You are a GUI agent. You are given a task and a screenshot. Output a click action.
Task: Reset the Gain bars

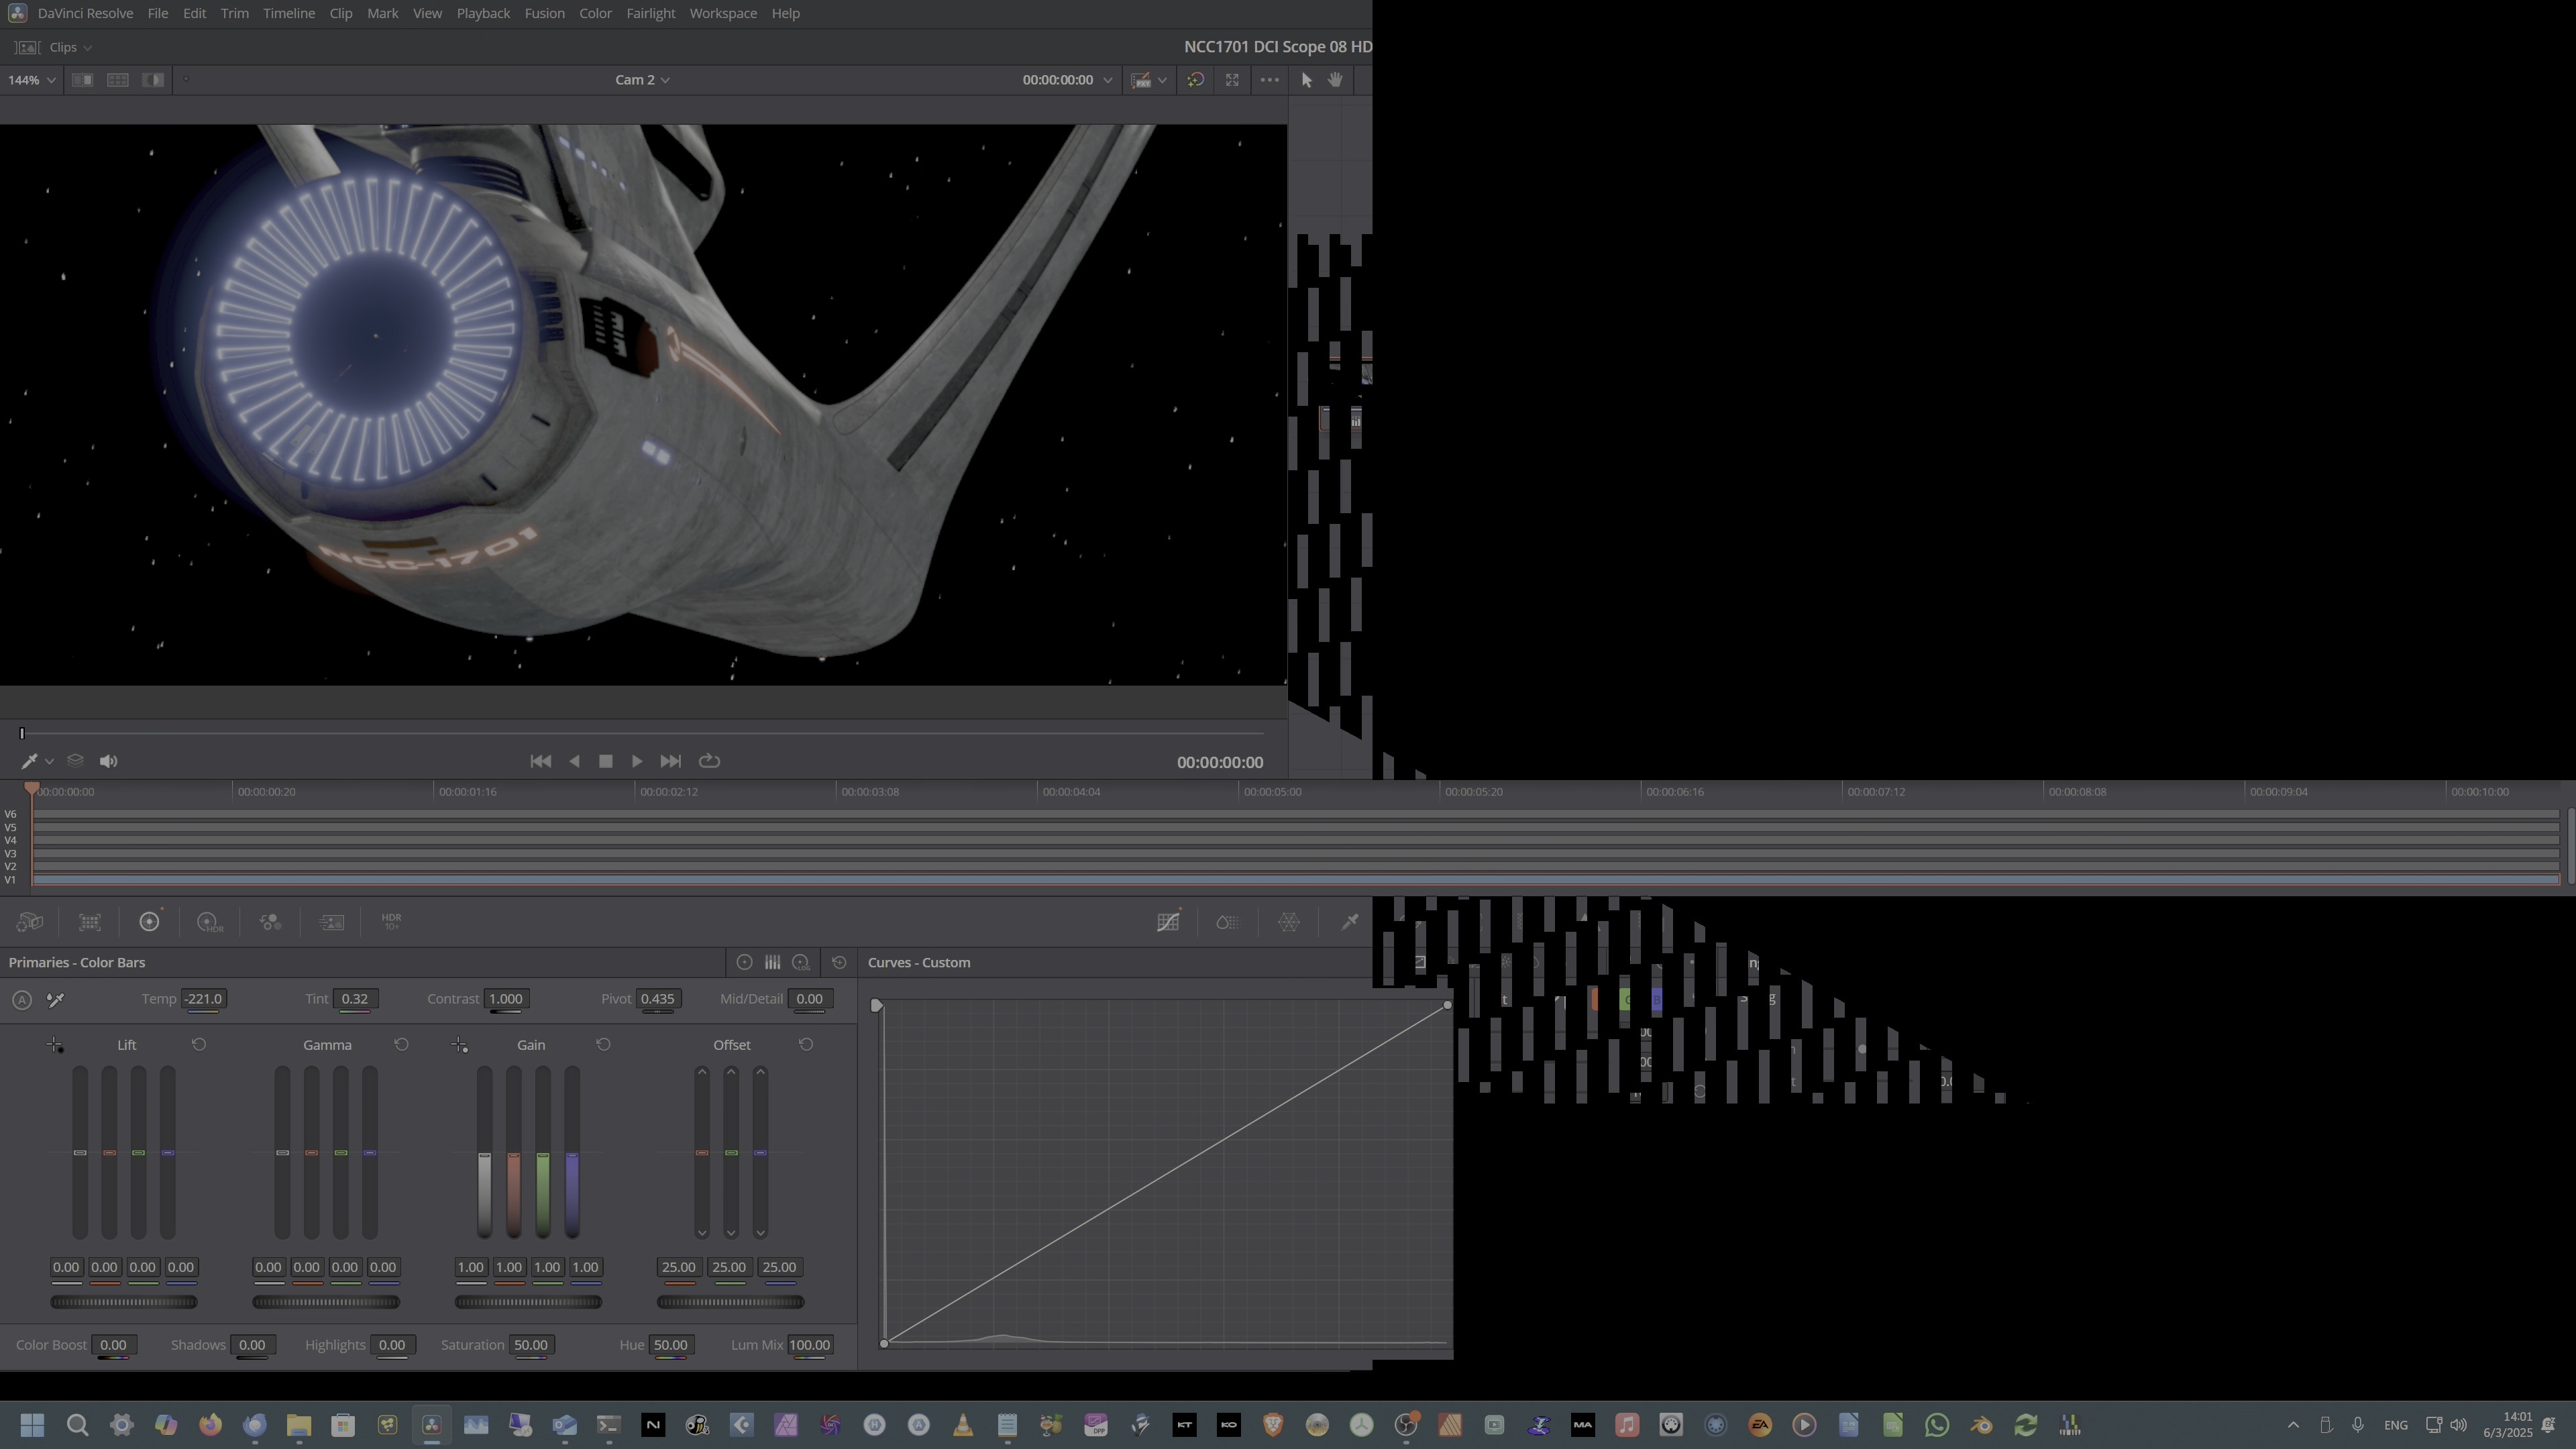[603, 1044]
